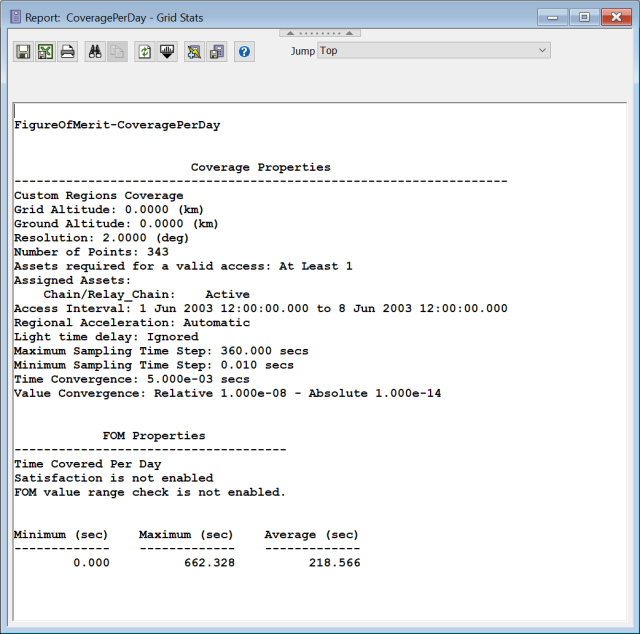Image resolution: width=640 pixels, height=634 pixels.
Task: Click the toolbar icon left of Help
Action: pos(216,52)
